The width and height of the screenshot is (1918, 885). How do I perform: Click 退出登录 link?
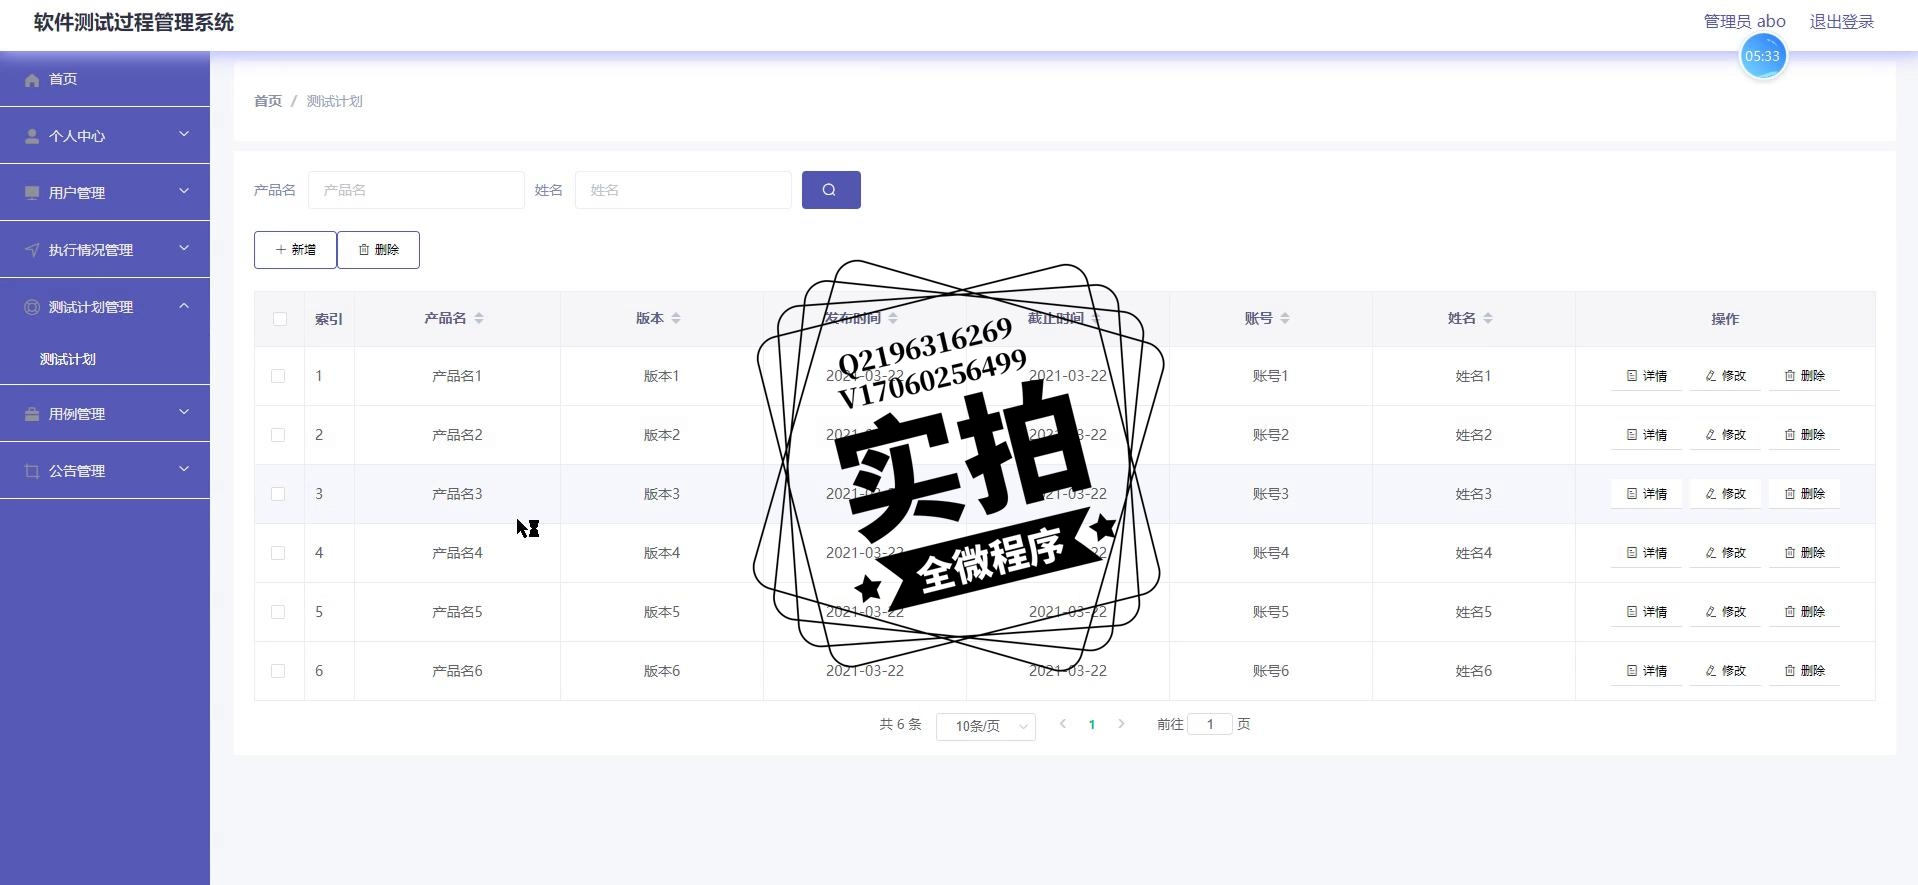pyautogui.click(x=1841, y=22)
